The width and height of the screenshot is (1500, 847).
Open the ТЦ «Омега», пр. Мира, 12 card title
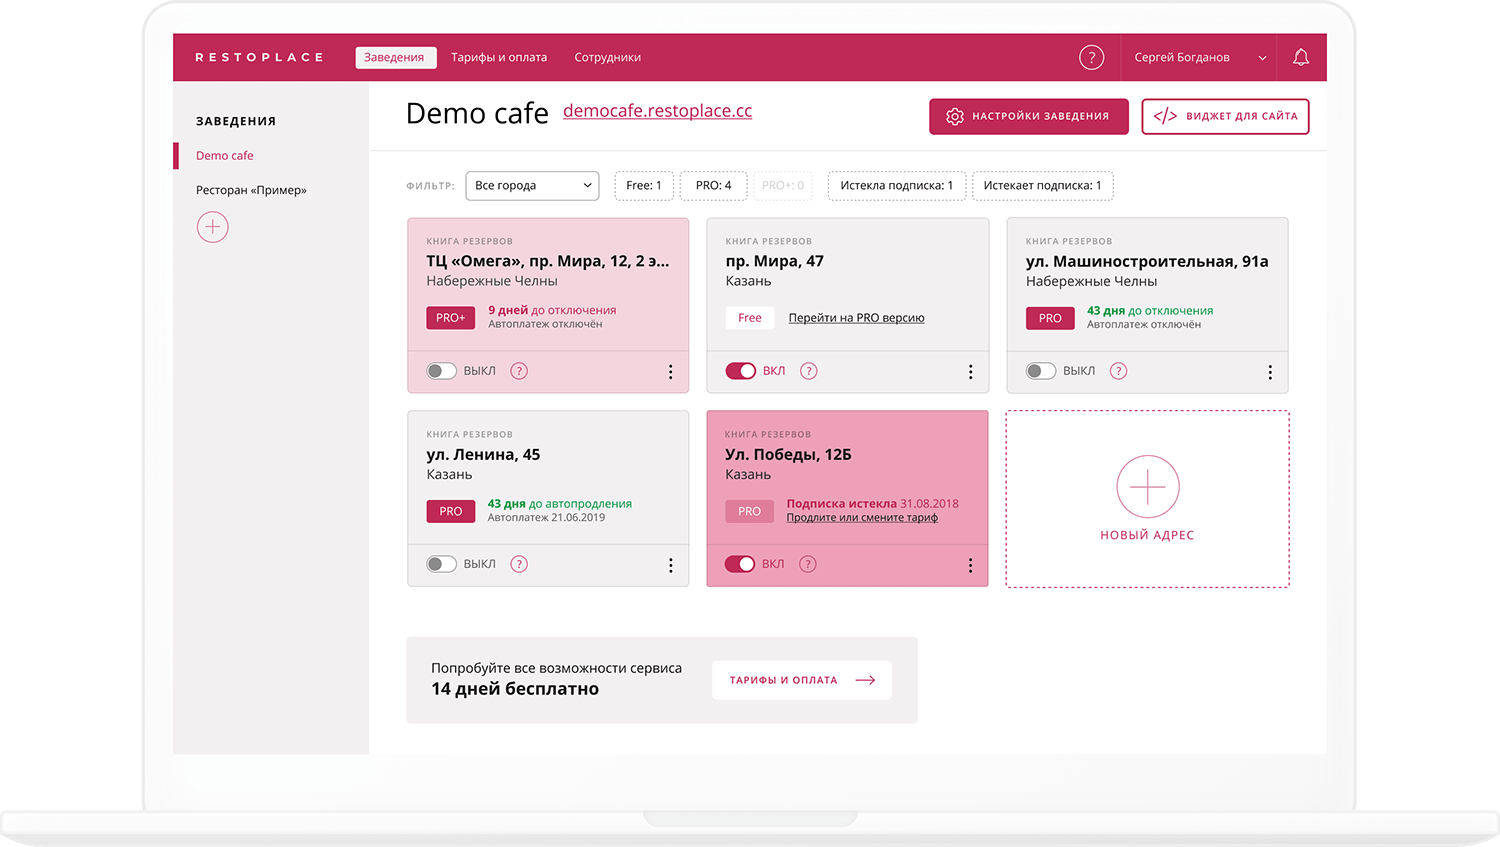click(548, 261)
